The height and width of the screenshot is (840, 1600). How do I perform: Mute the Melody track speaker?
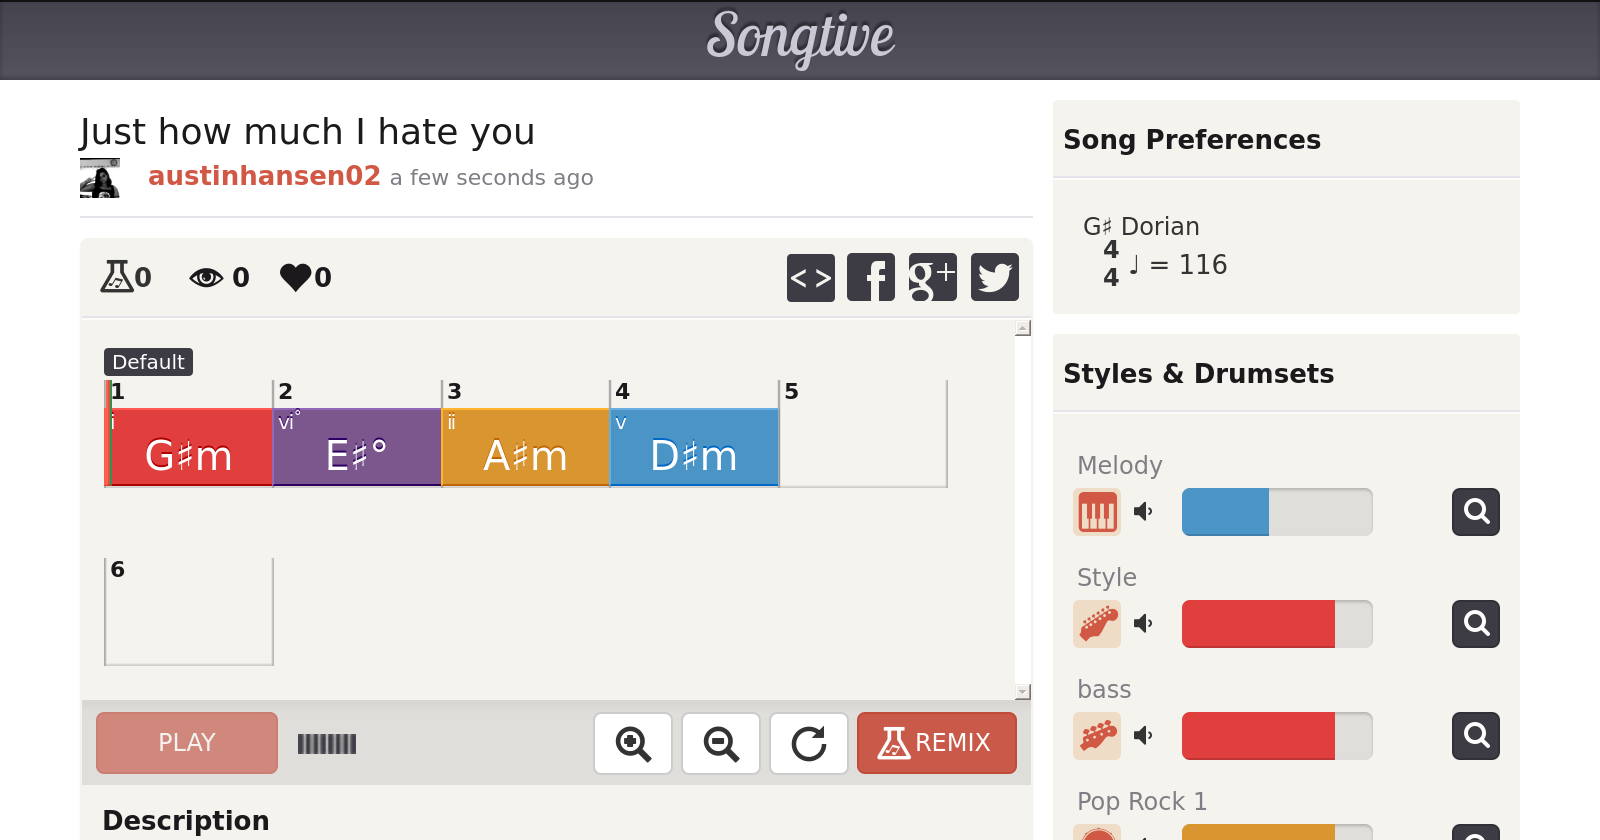click(1143, 512)
